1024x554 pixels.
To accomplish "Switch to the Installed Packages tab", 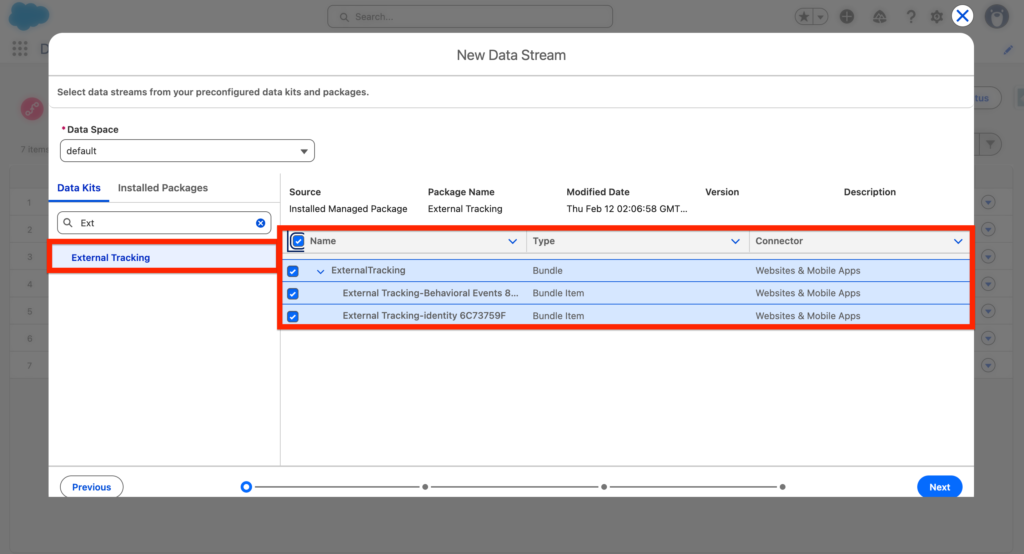I will pyautogui.click(x=163, y=188).
